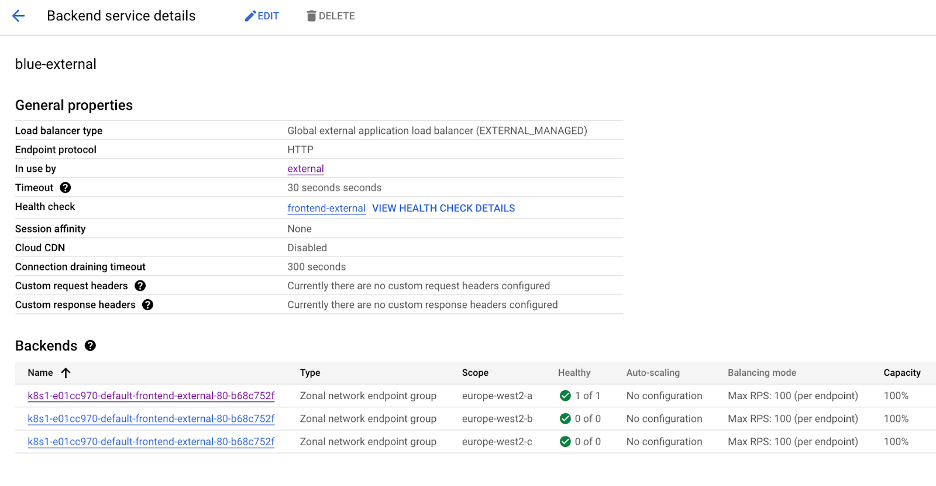Click green status check for europe-west2-c

coord(565,442)
